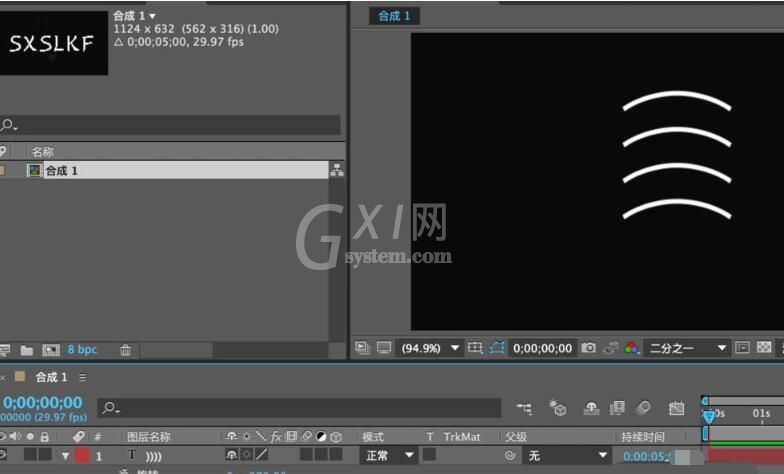Toggle hide shy layers icon in timeline toolbar
Screen dimensions: 784x474
point(592,408)
